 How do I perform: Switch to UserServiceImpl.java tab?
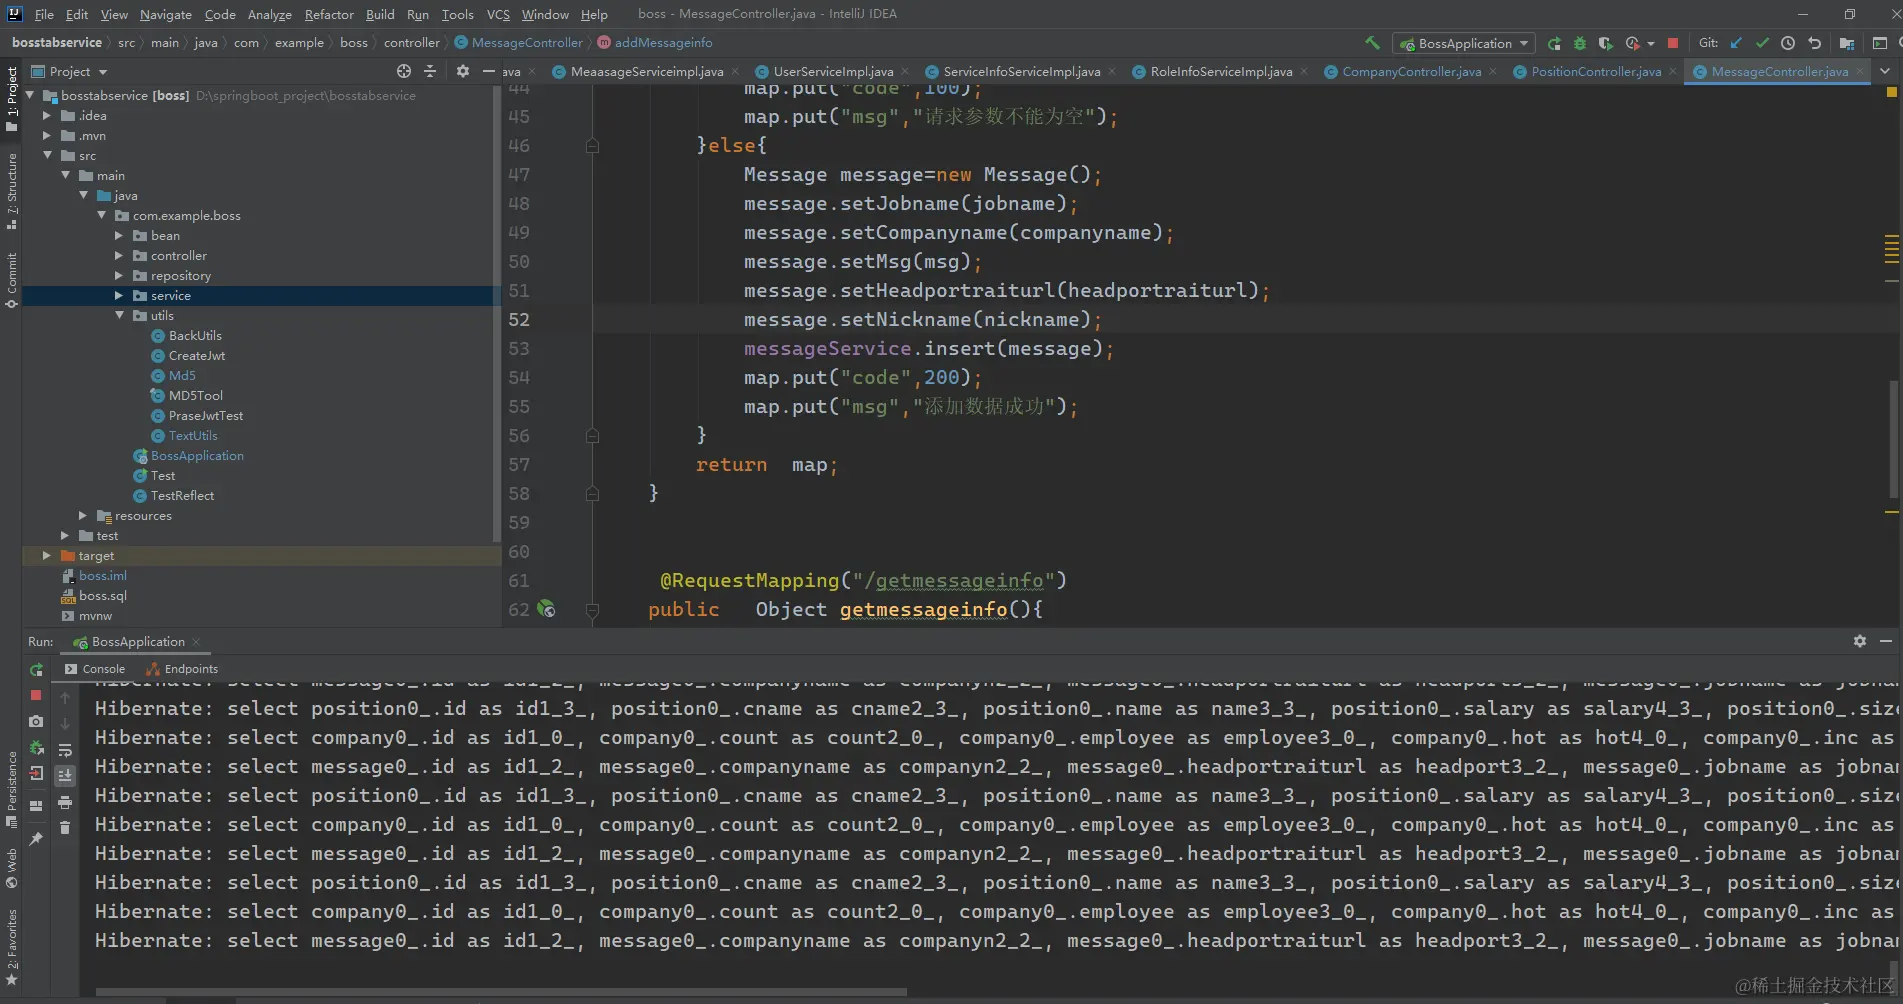click(833, 71)
